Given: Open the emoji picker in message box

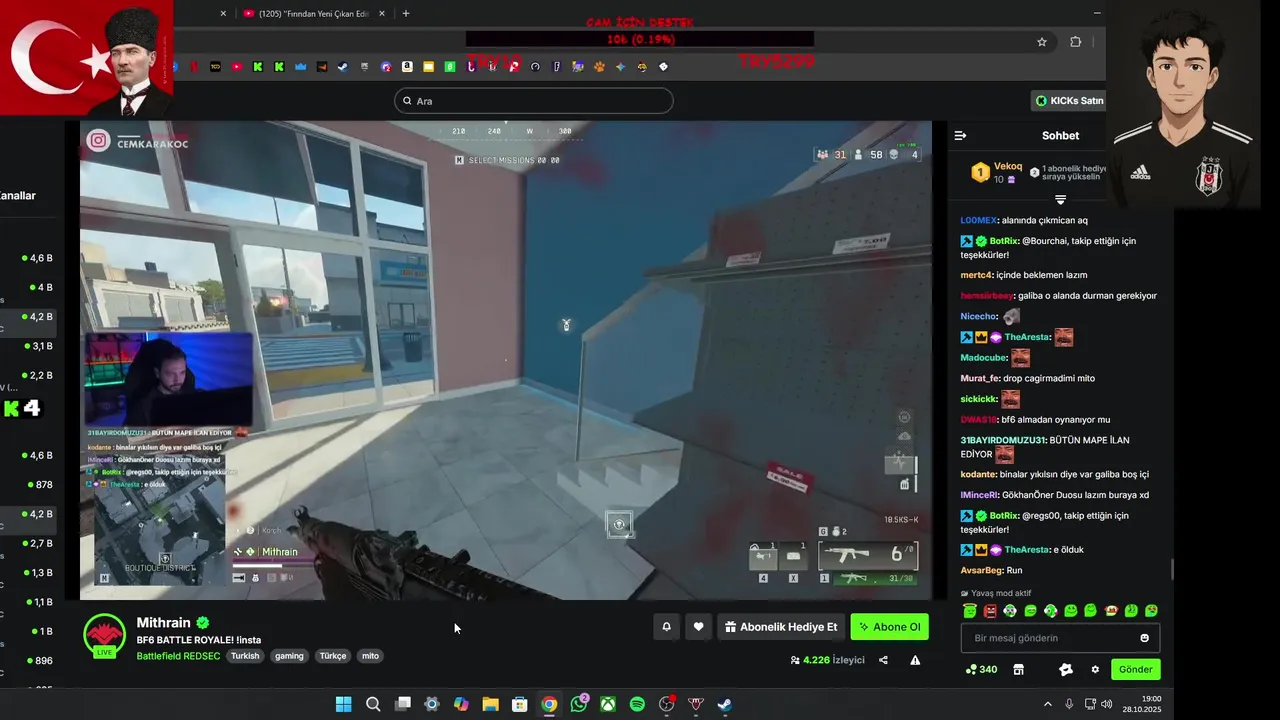Looking at the screenshot, I should pyautogui.click(x=1145, y=638).
